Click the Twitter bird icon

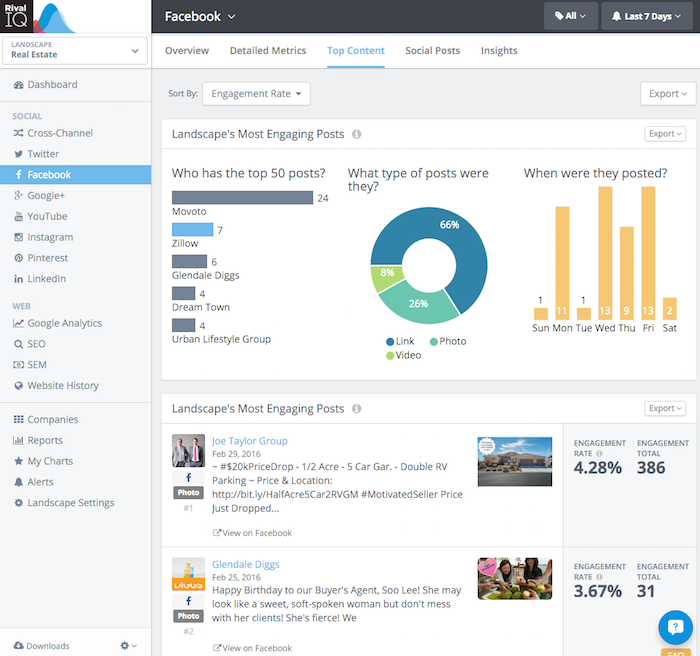click(18, 154)
